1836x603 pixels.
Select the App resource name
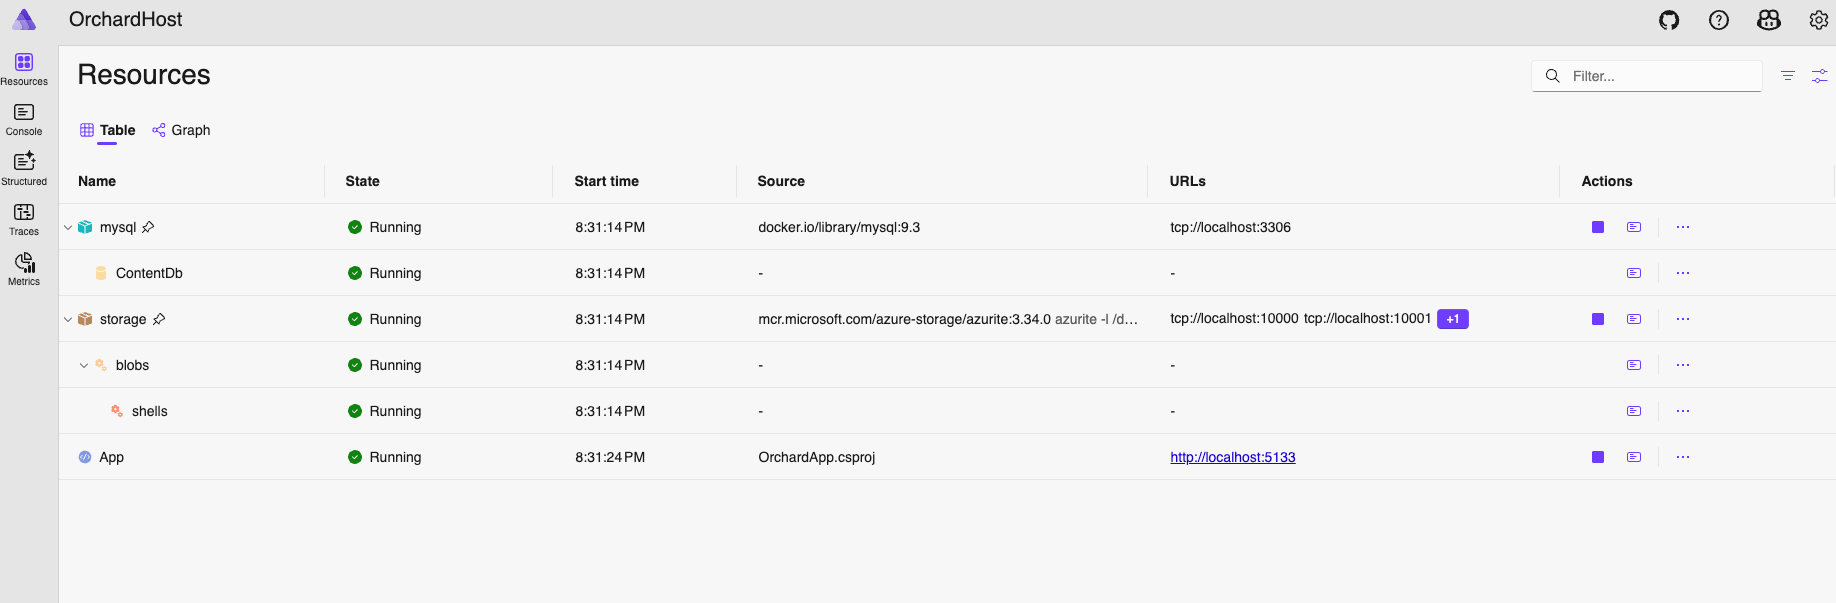112,457
